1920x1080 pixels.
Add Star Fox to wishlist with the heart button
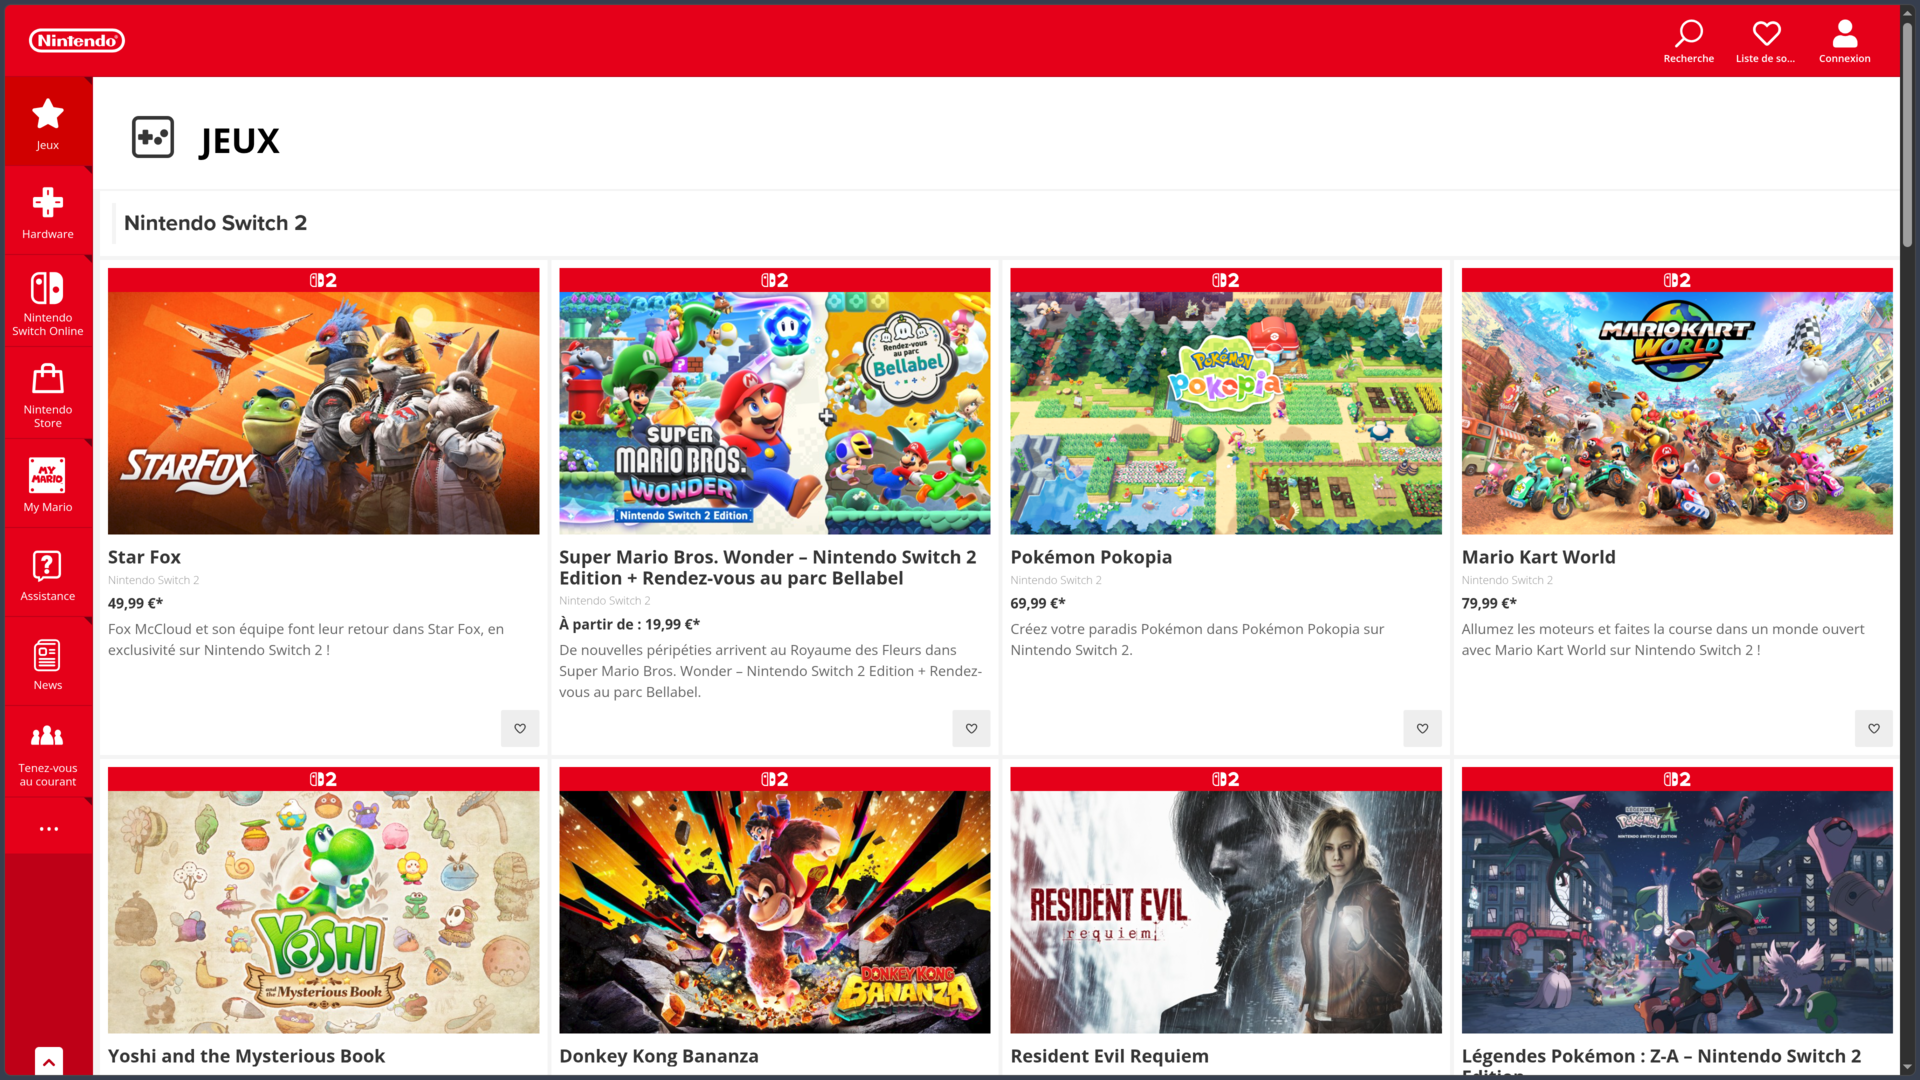point(520,728)
